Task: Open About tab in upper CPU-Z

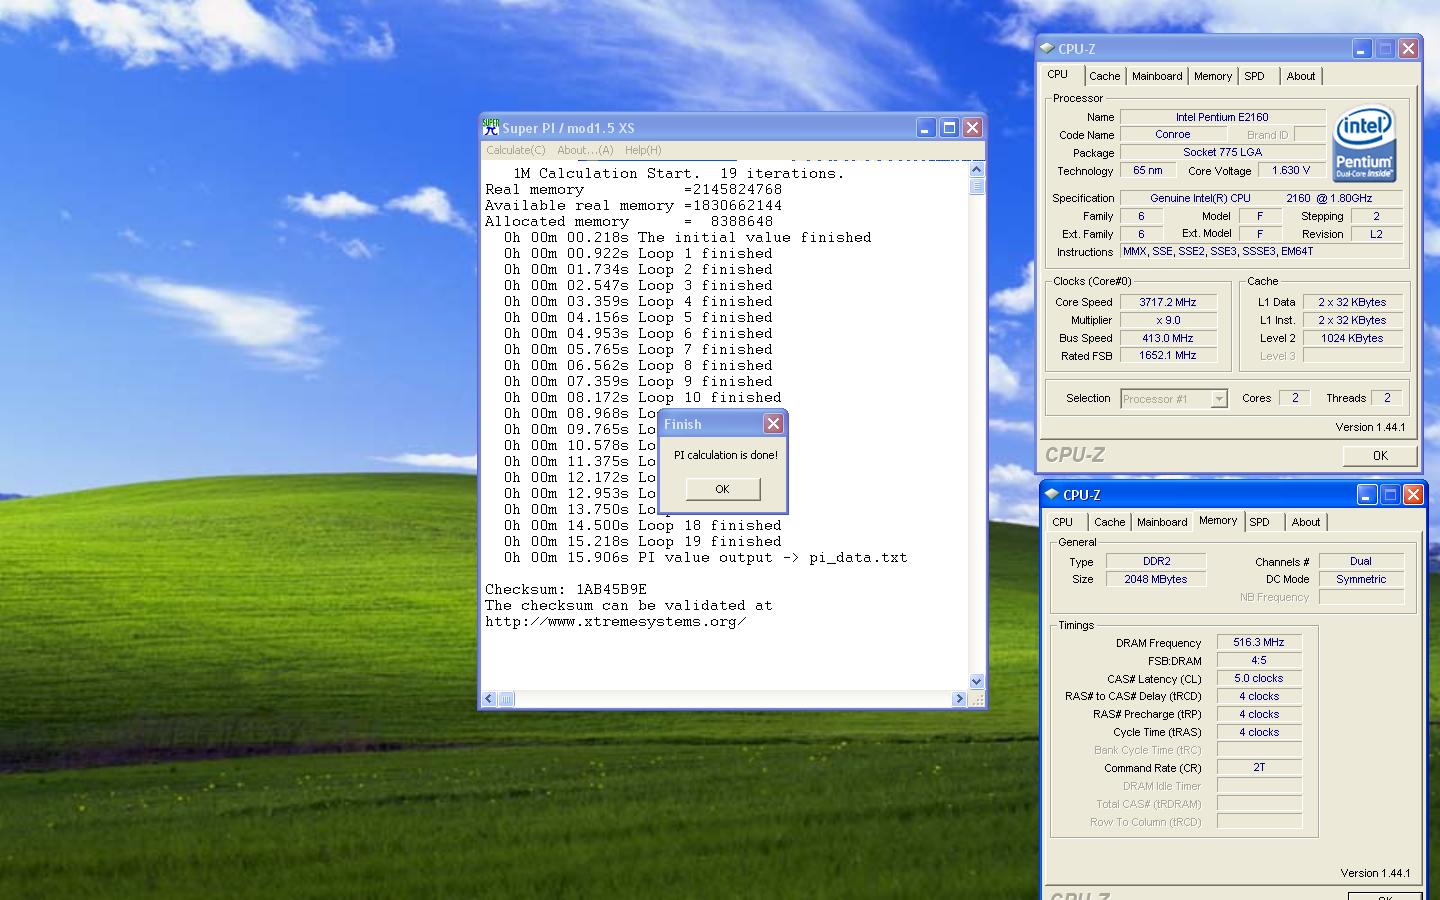Action: click(1301, 76)
